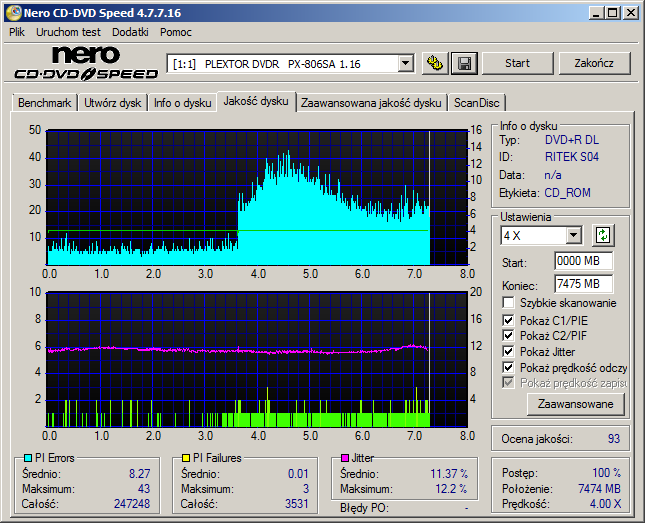Open the Plik menu
The height and width of the screenshot is (523, 645).
17,32
